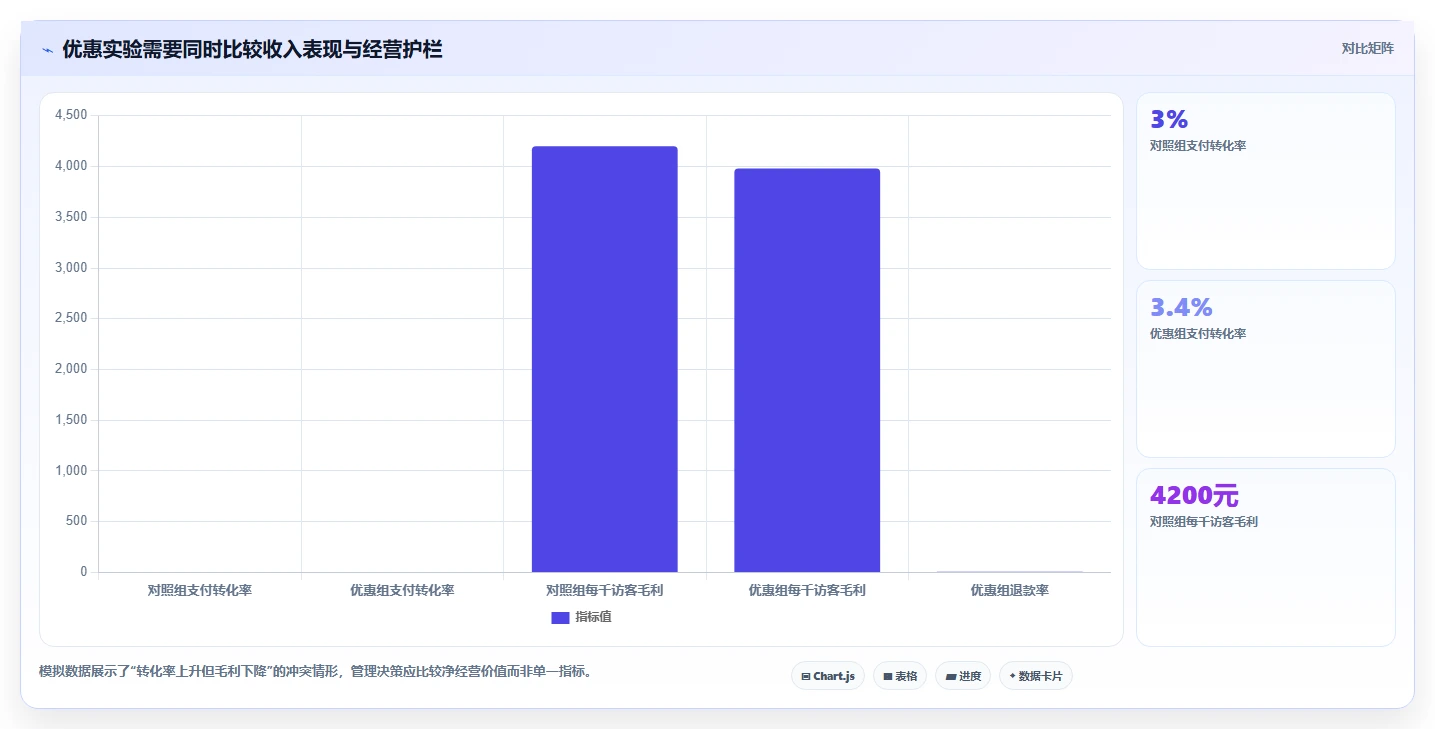The width and height of the screenshot is (1435, 729).
Task: Click the 3.4% value text
Action: [1181, 307]
